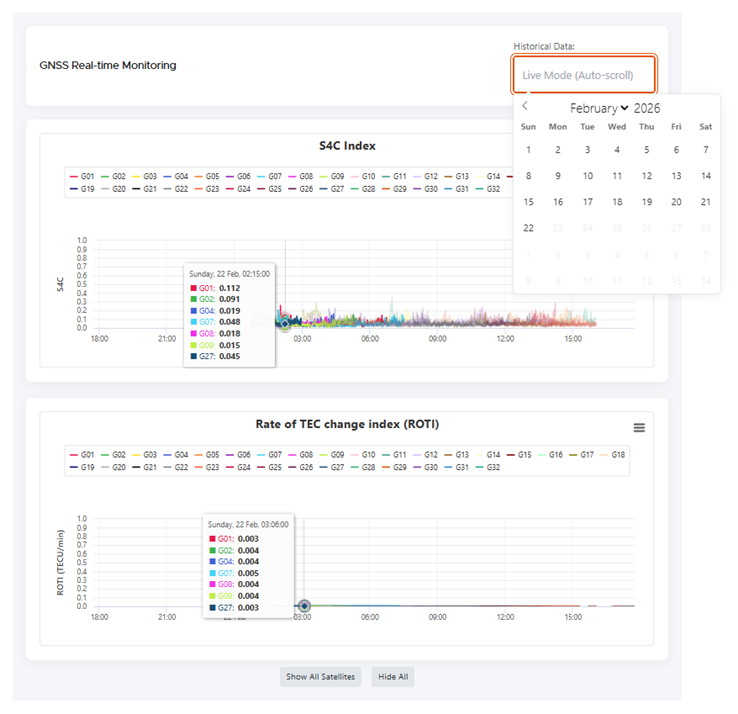Focus the Live Mode historical data field

[x=584, y=75]
